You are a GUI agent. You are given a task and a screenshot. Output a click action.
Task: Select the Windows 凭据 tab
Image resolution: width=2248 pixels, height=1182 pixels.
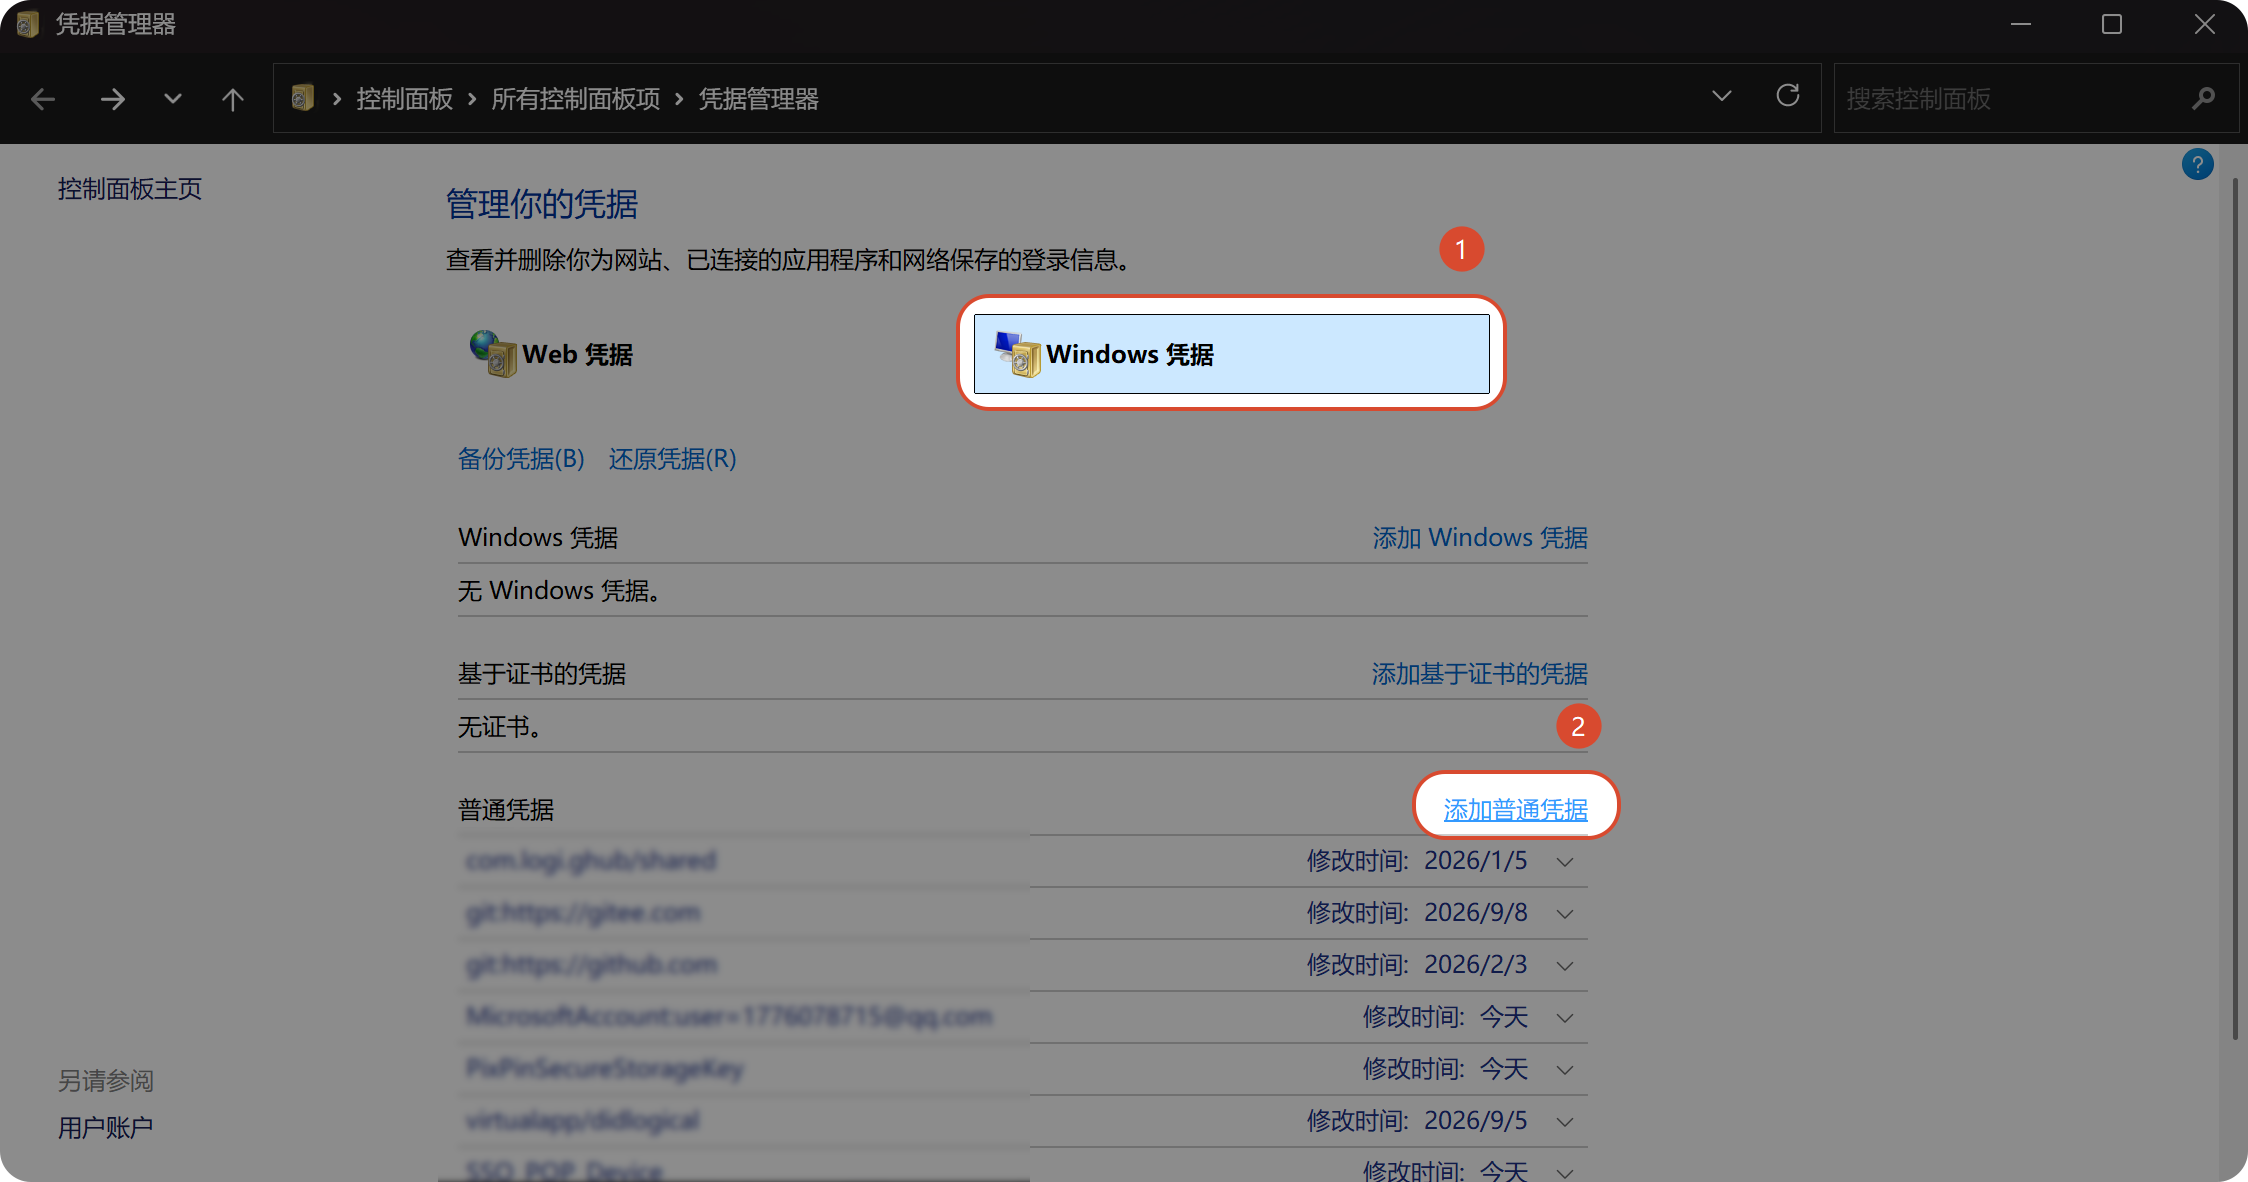1232,354
